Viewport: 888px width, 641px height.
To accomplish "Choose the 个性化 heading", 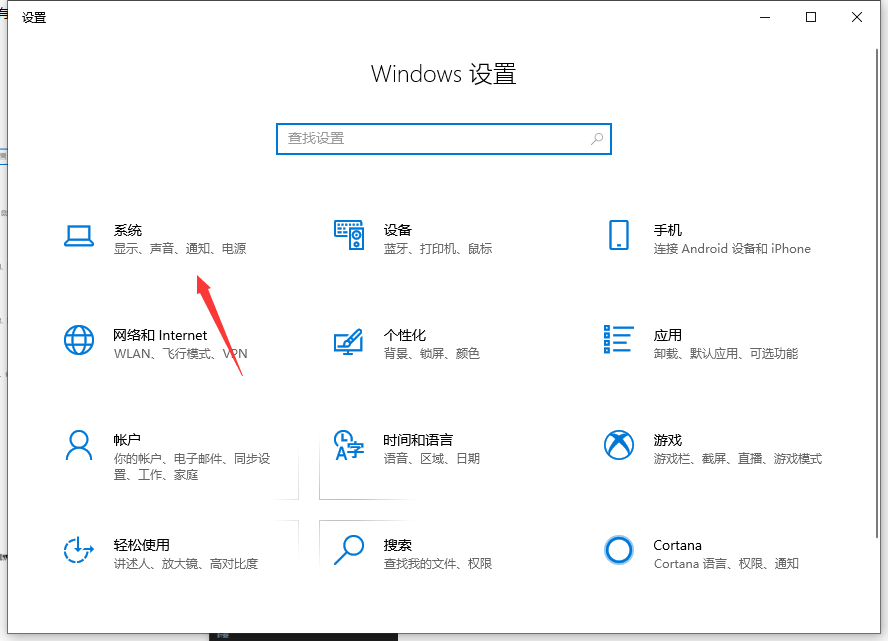I will [x=405, y=335].
